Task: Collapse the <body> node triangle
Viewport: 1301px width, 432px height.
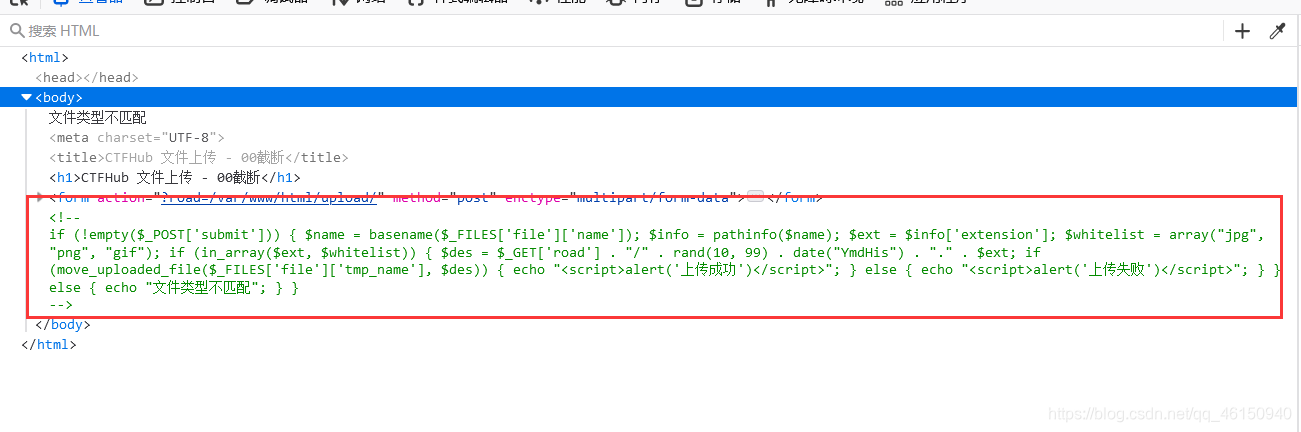Action: [27, 97]
